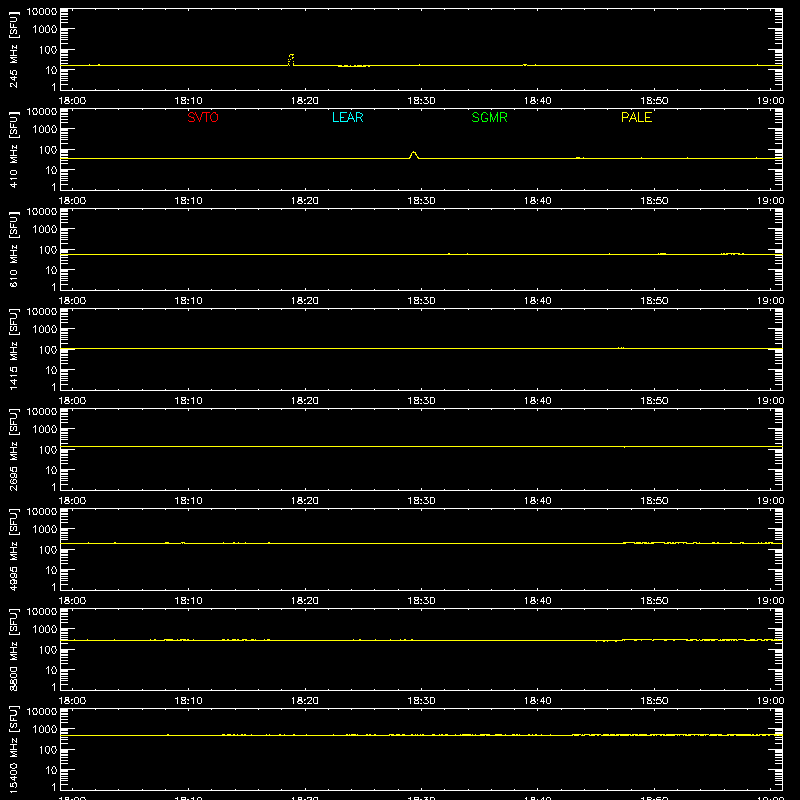This screenshot has width=800, height=800.
Task: Select the 410 MHz [SFU] axis label
Action: pos(13,149)
